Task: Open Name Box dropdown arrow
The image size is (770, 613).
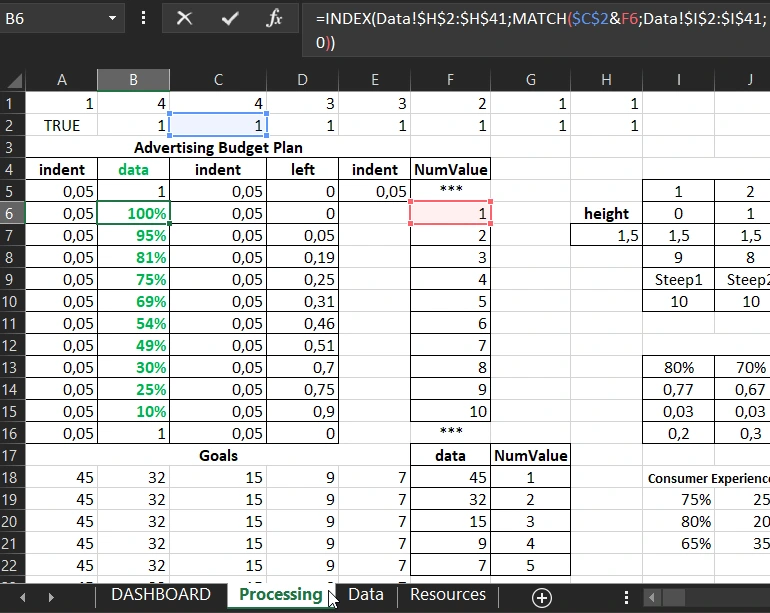Action: [112, 19]
